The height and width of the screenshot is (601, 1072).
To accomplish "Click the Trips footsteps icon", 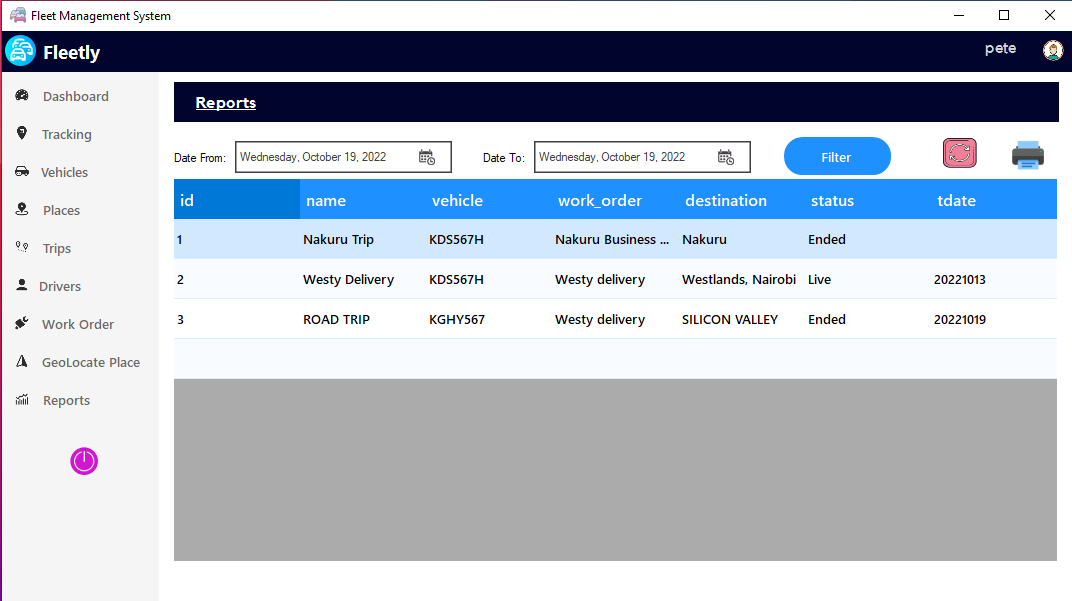I will 22,248.
